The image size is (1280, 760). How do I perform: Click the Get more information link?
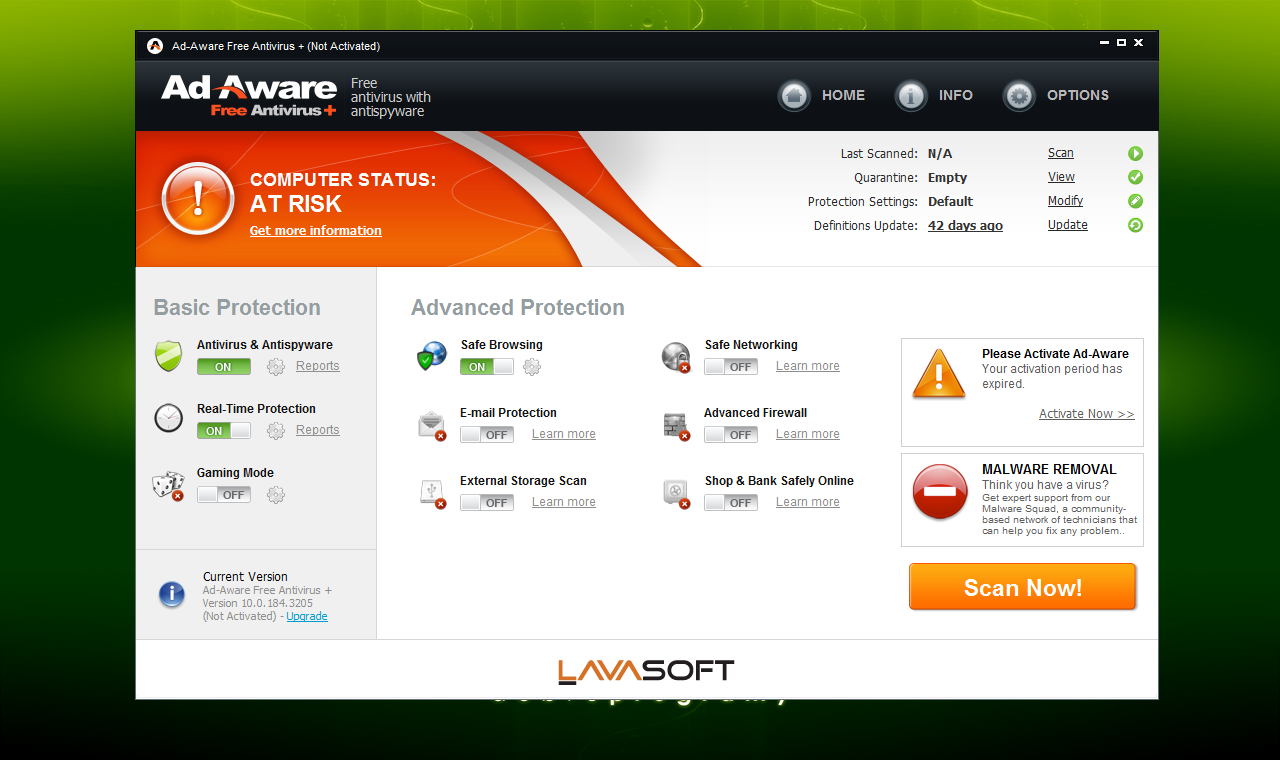(316, 231)
